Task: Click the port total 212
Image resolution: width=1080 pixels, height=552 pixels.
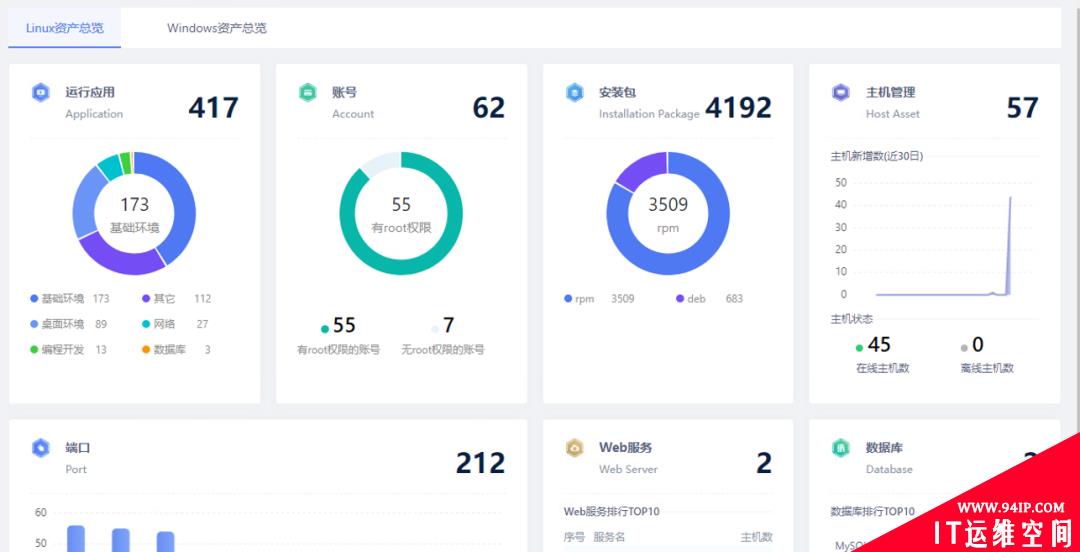Action: 480,463
